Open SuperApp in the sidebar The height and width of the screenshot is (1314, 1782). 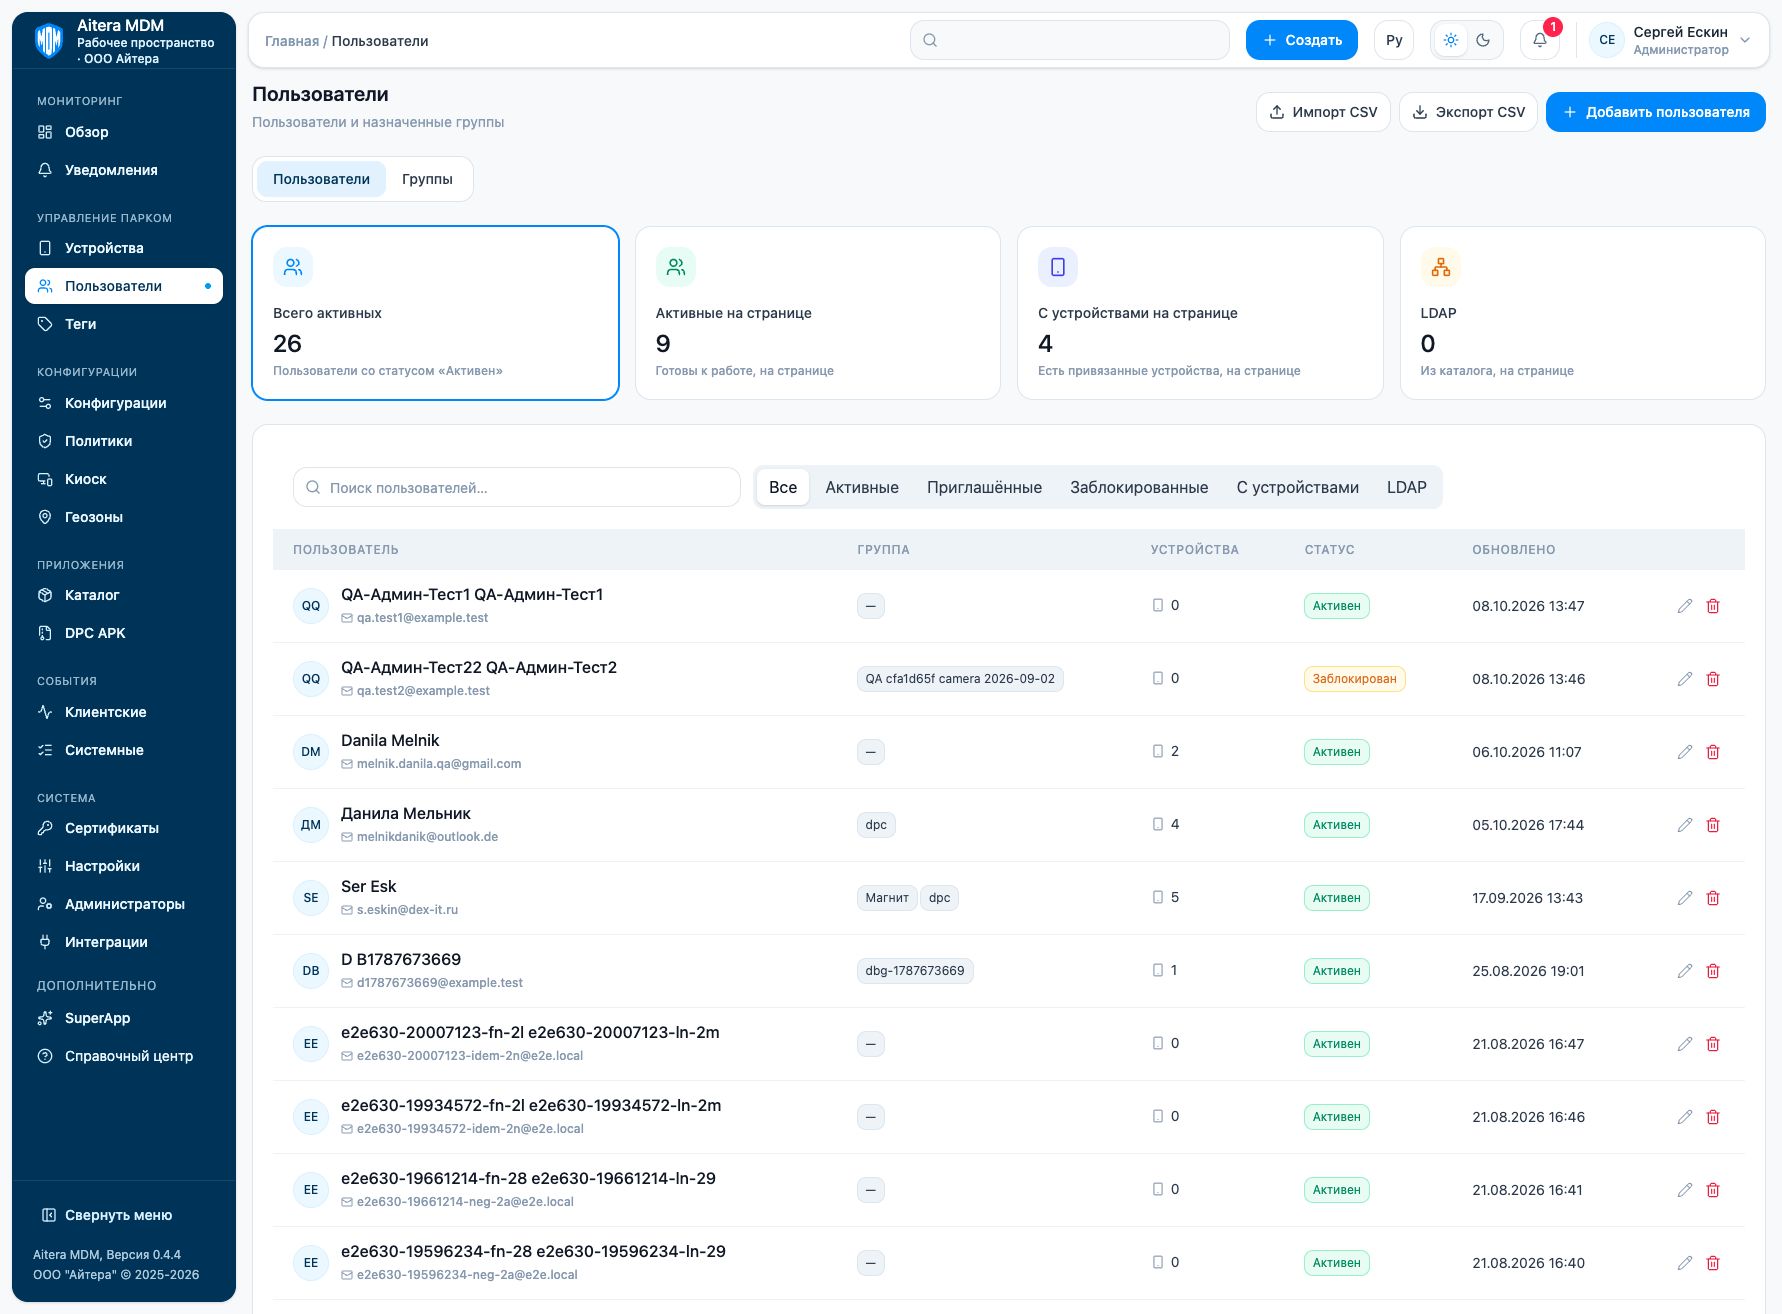(124, 1018)
